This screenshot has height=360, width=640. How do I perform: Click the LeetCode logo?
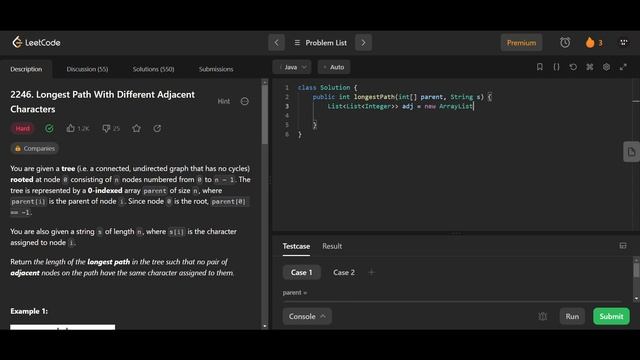coord(36,42)
